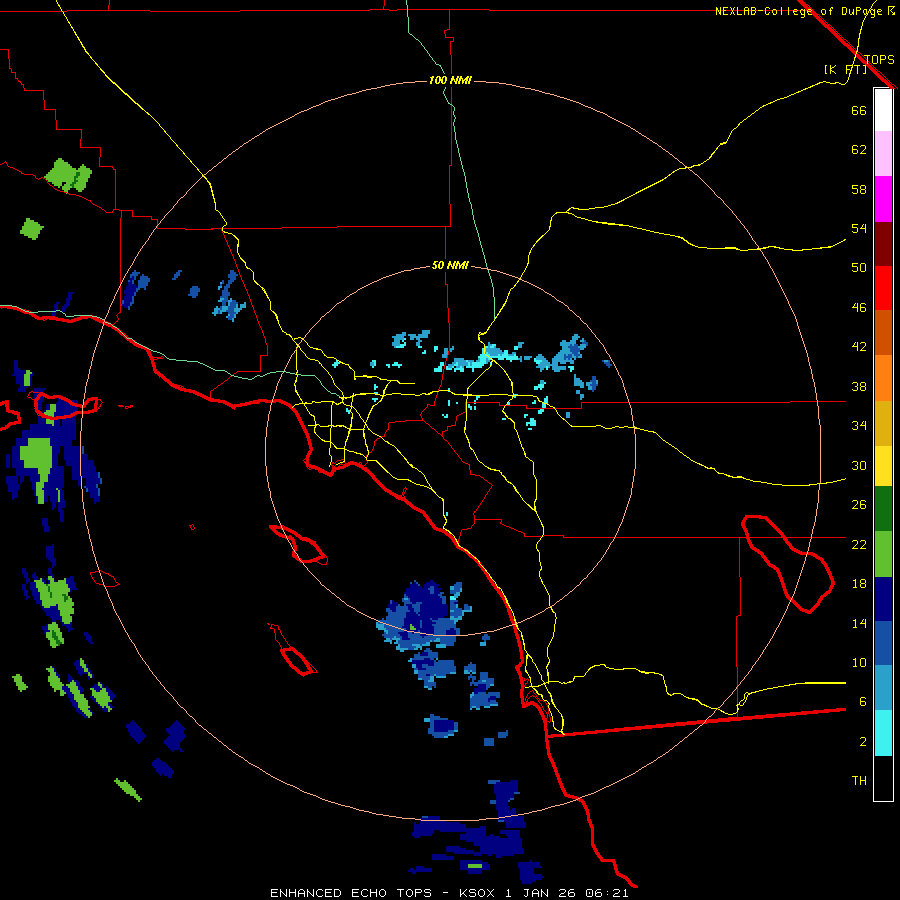Click the legend value 34

(859, 425)
